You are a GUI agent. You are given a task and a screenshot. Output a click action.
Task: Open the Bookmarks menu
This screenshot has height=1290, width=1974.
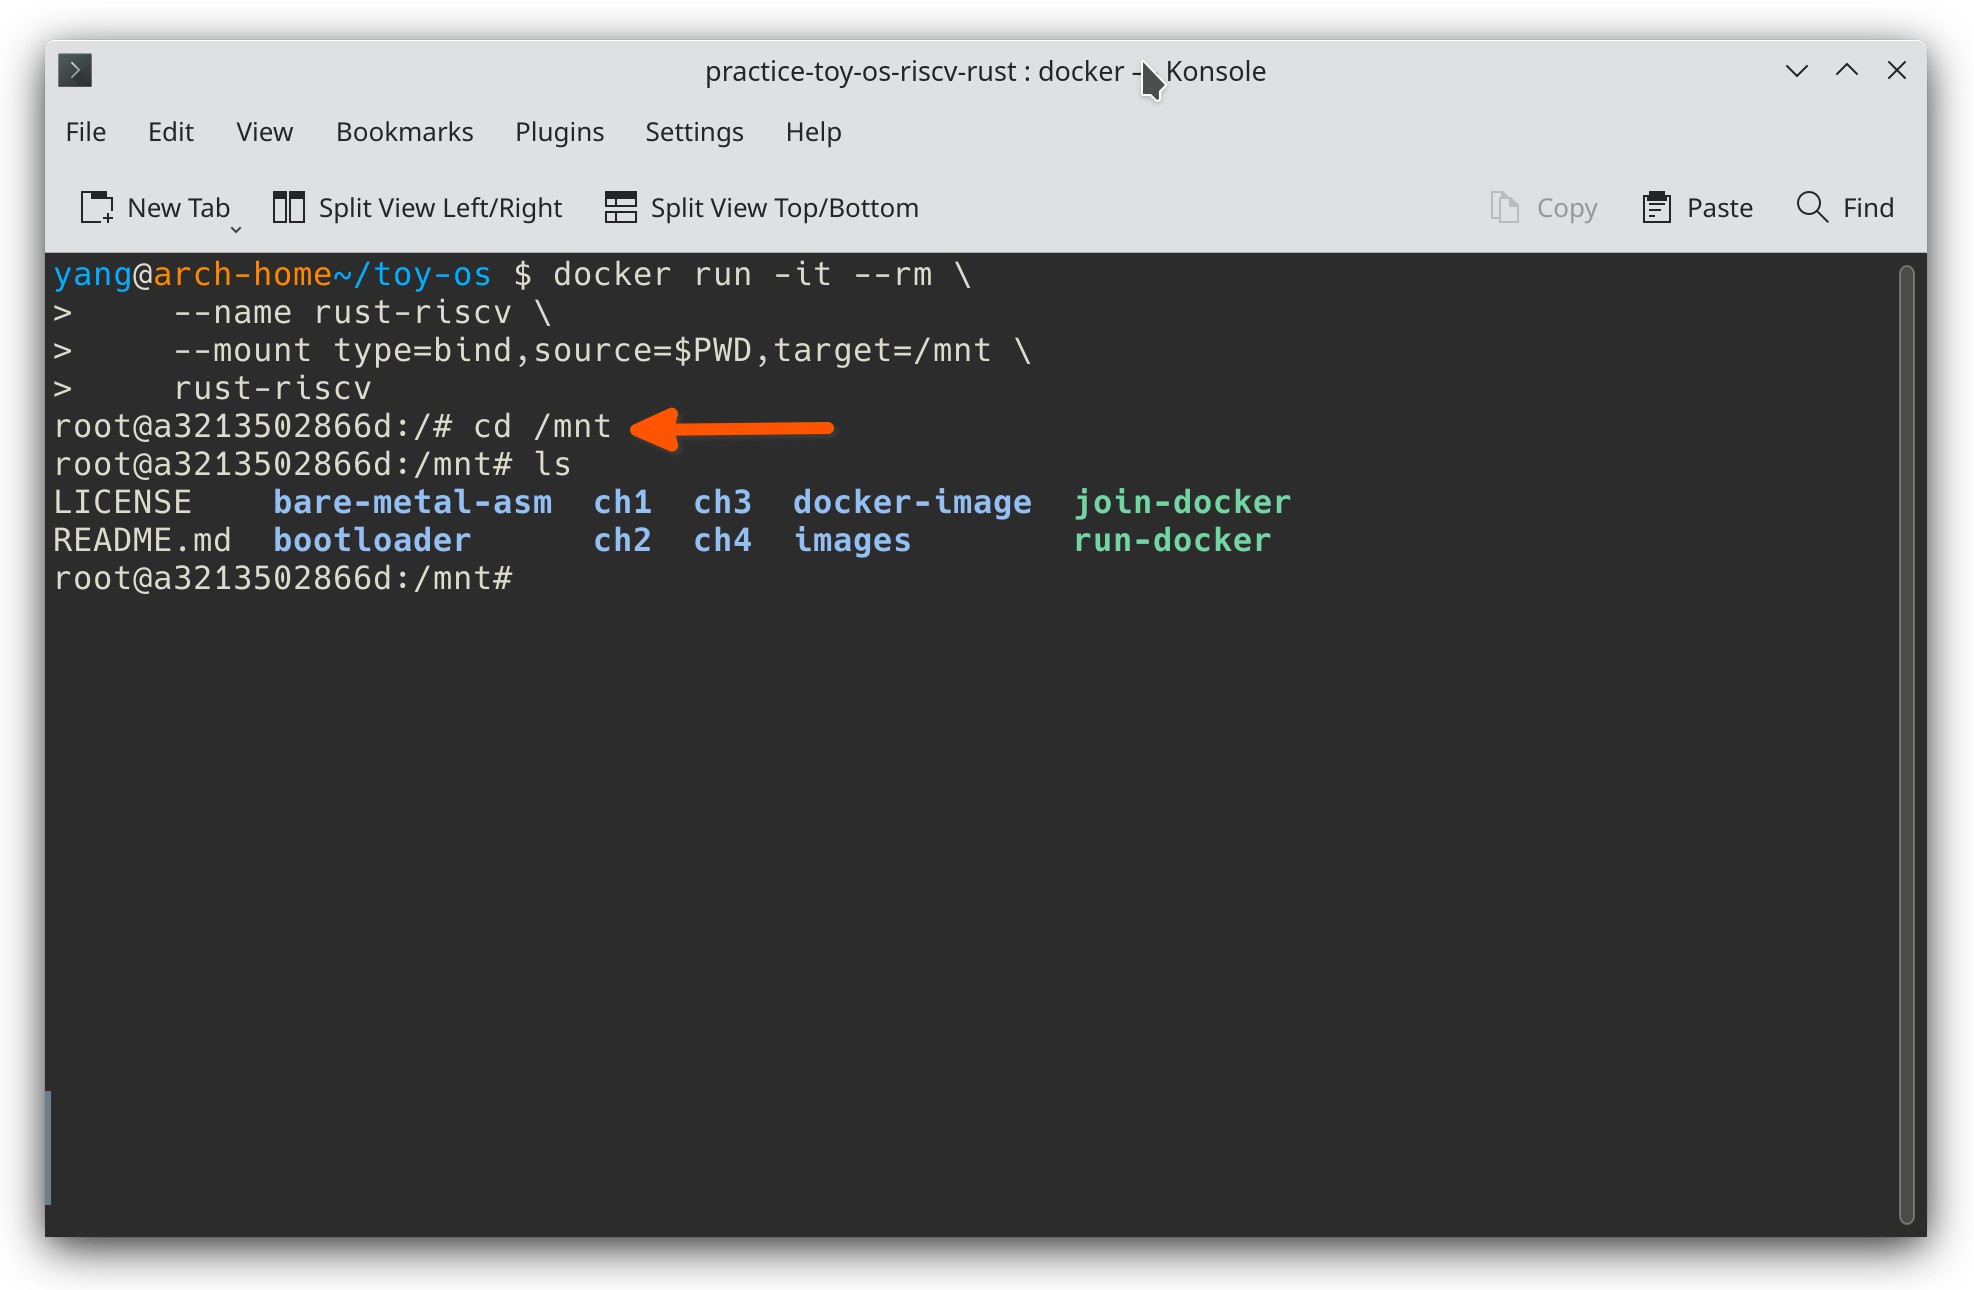(404, 132)
